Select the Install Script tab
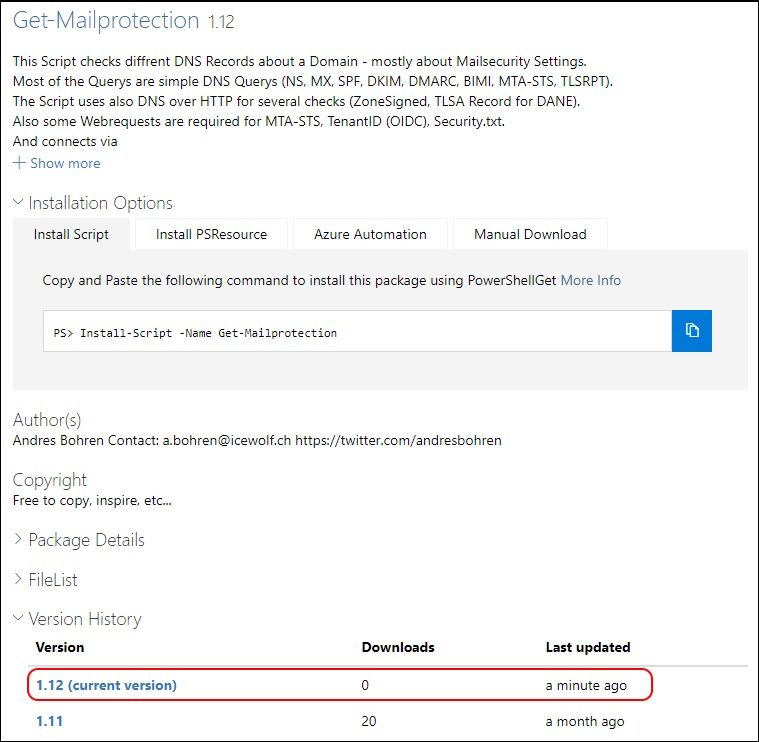Viewport: 759px width, 742px height. click(71, 234)
